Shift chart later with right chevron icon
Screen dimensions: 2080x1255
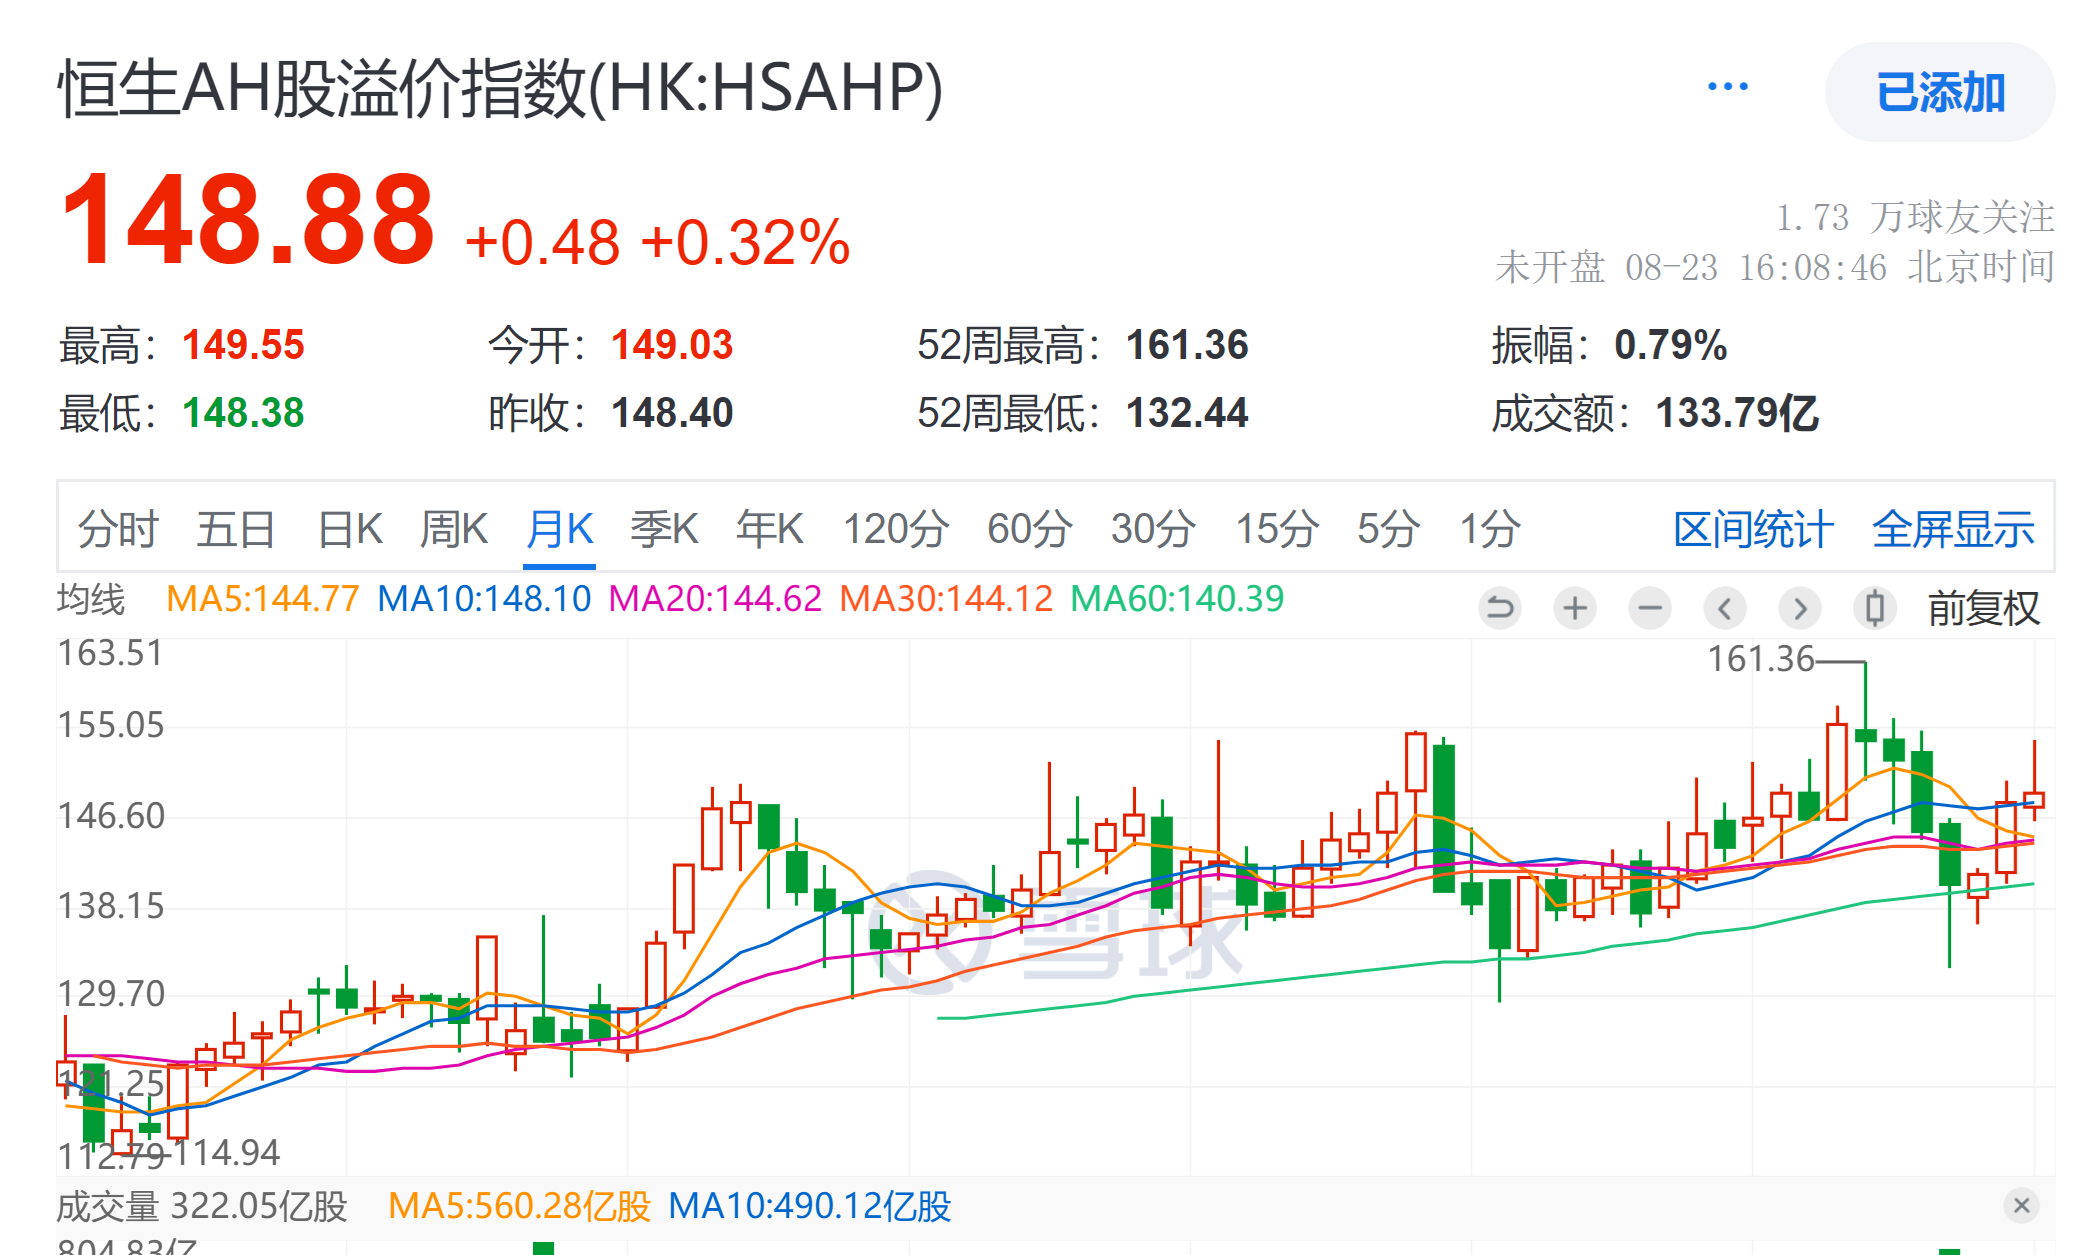coord(1800,608)
